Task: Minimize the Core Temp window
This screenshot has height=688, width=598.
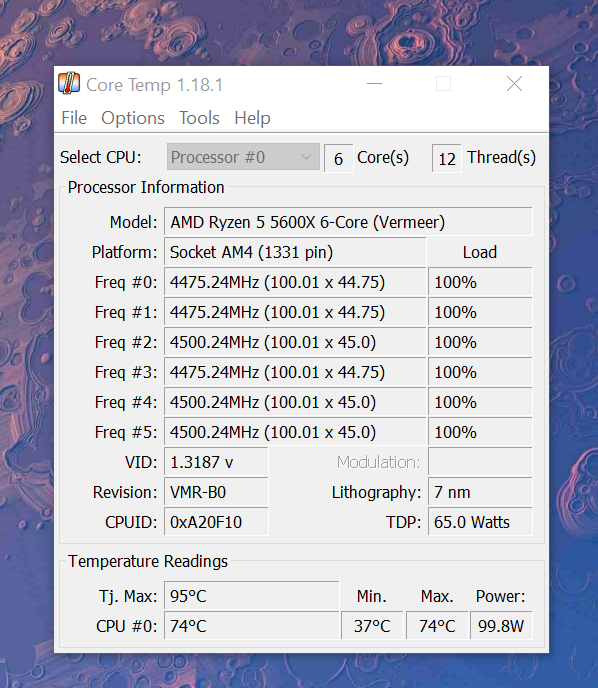Action: [x=374, y=83]
